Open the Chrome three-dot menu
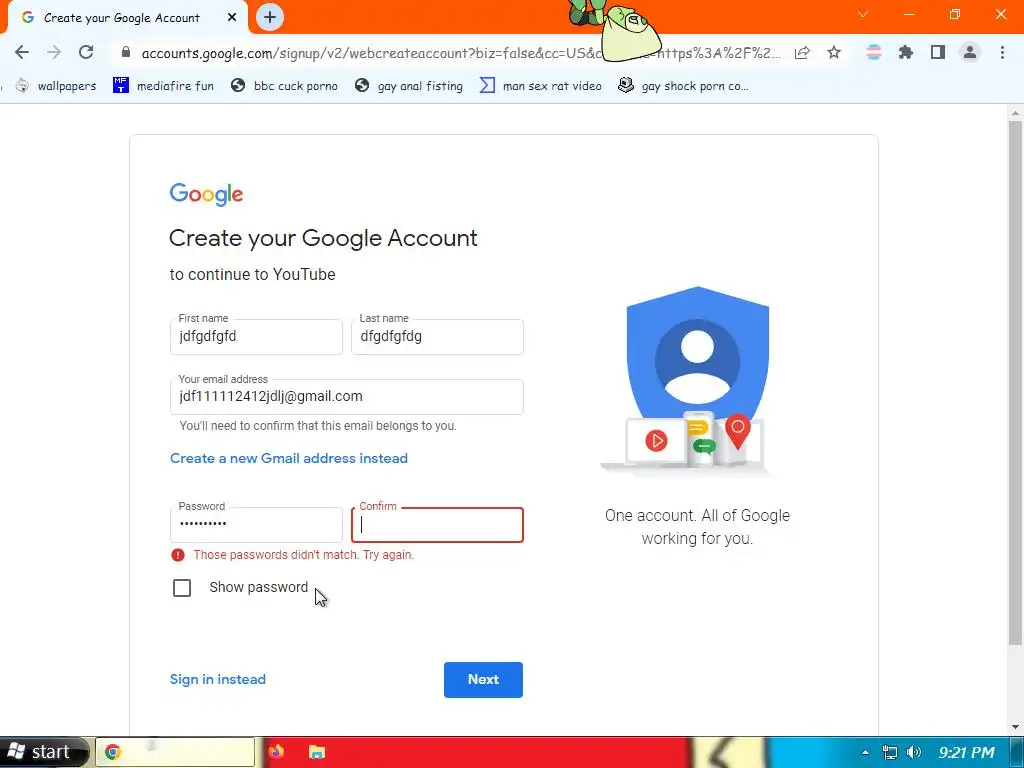Screen dimensions: 1024x768 pos(1002,52)
